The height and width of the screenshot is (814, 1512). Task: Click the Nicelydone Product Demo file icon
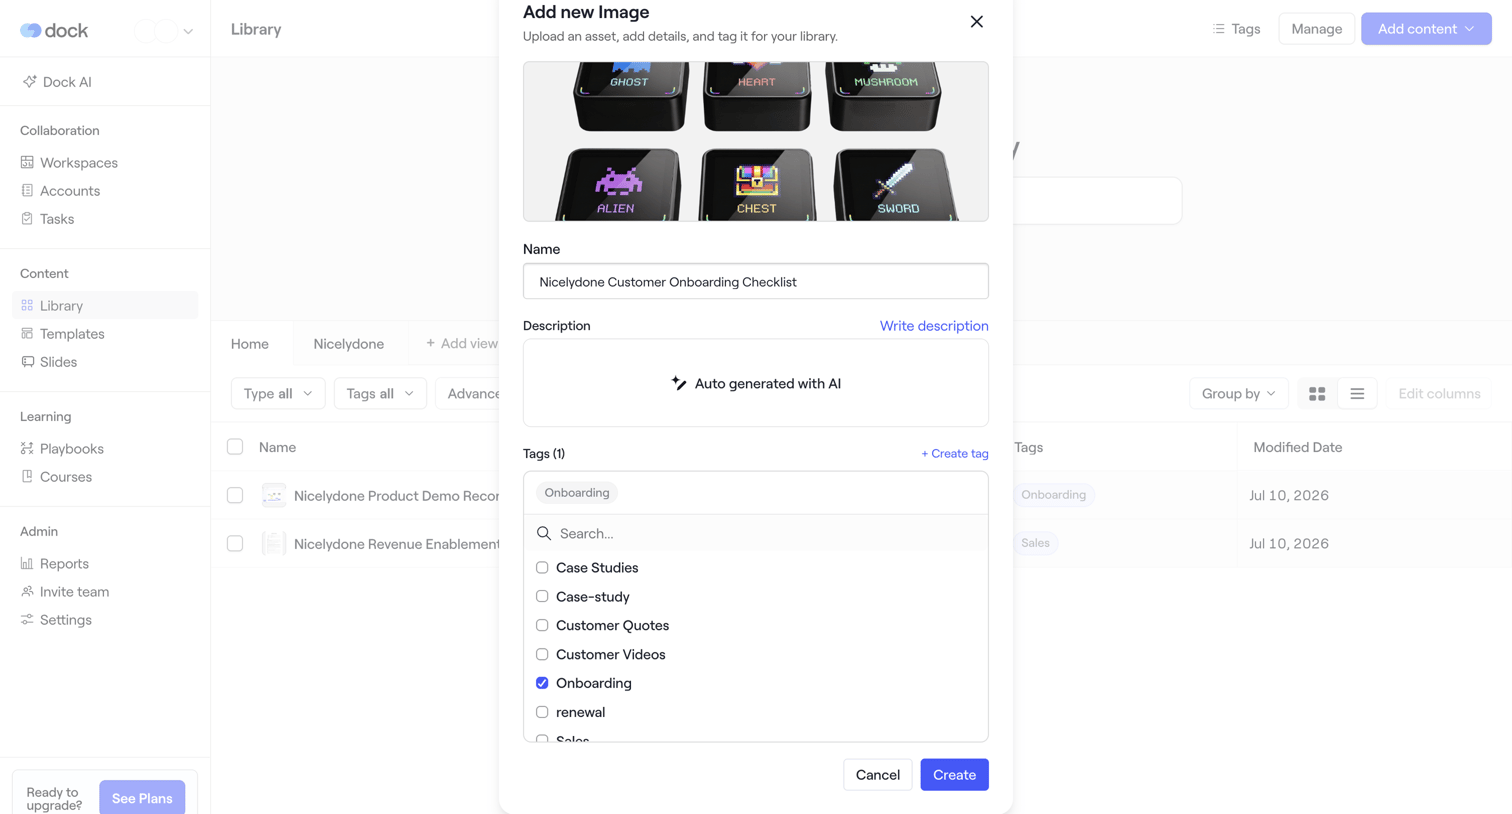pos(273,495)
